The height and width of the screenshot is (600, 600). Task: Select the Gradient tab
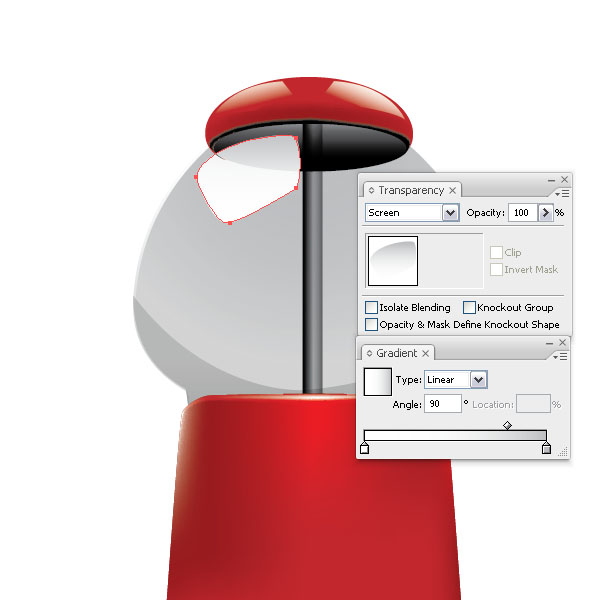(x=397, y=353)
